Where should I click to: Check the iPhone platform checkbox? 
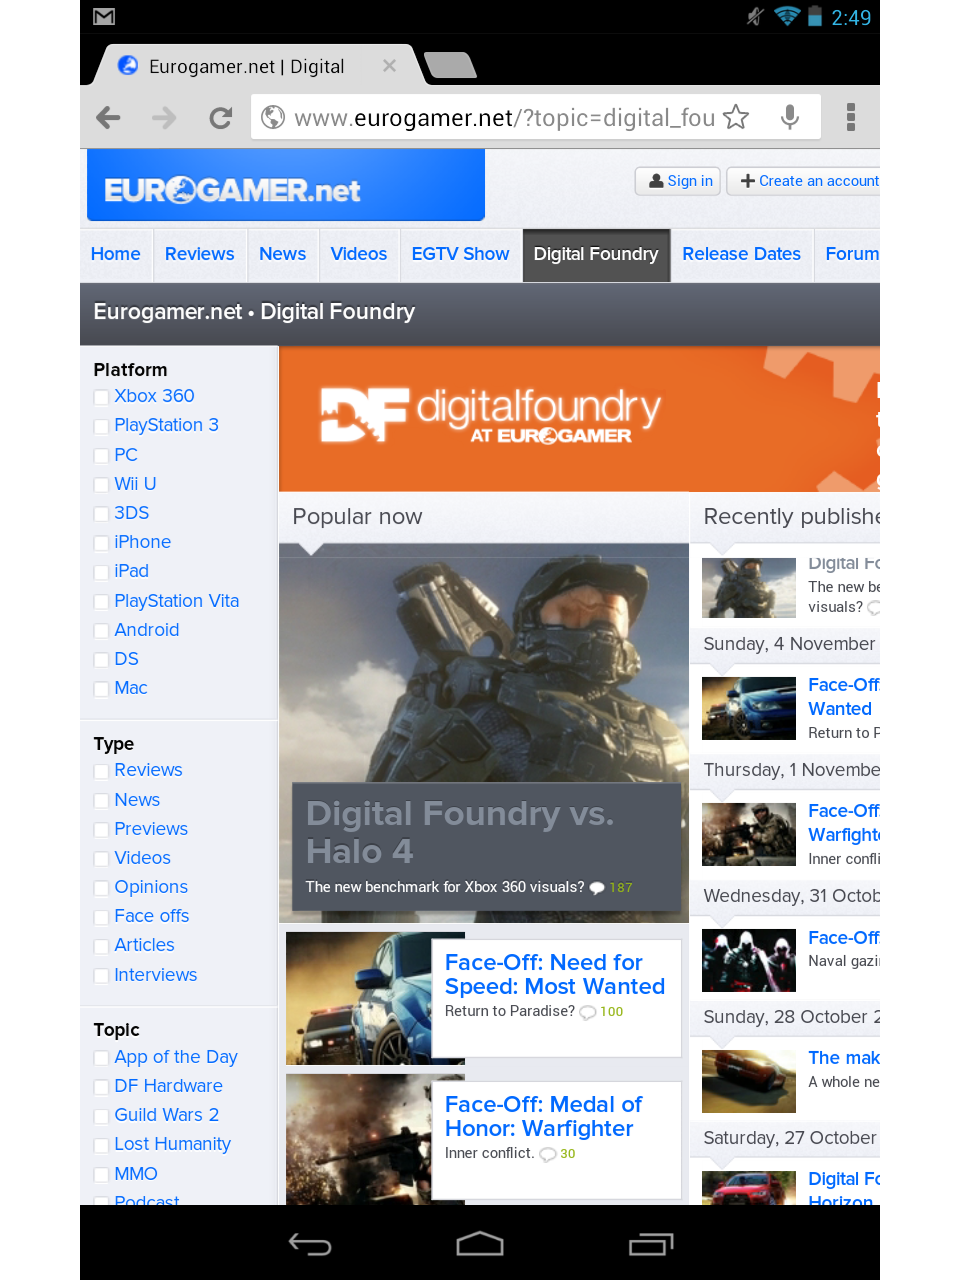pyautogui.click(x=101, y=543)
